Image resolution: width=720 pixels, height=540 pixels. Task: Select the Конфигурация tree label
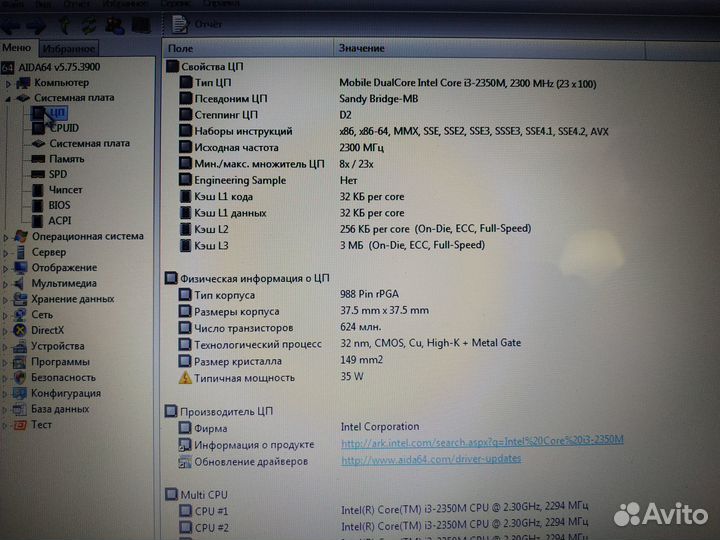66,394
